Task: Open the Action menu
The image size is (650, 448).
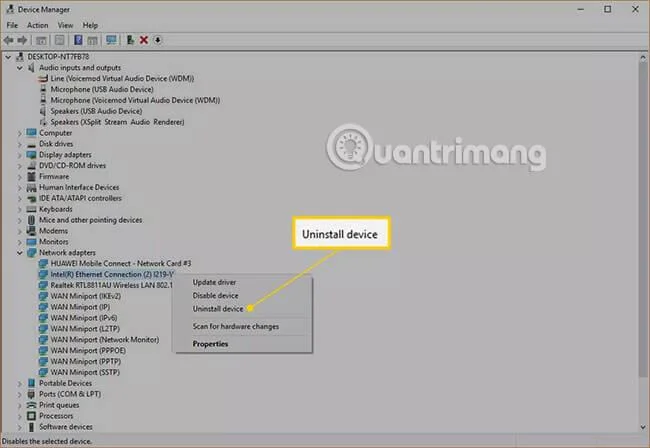Action: (37, 25)
